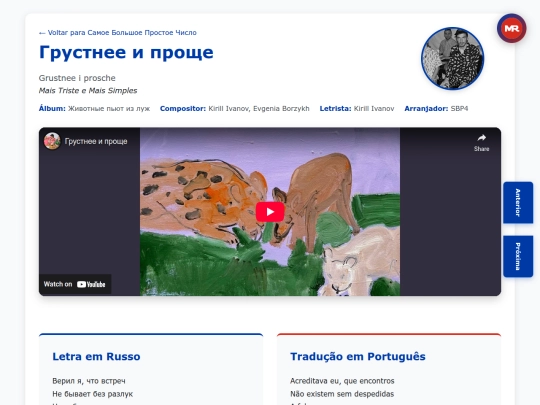Open the round artist photo
The image size is (540, 405).
453,59
